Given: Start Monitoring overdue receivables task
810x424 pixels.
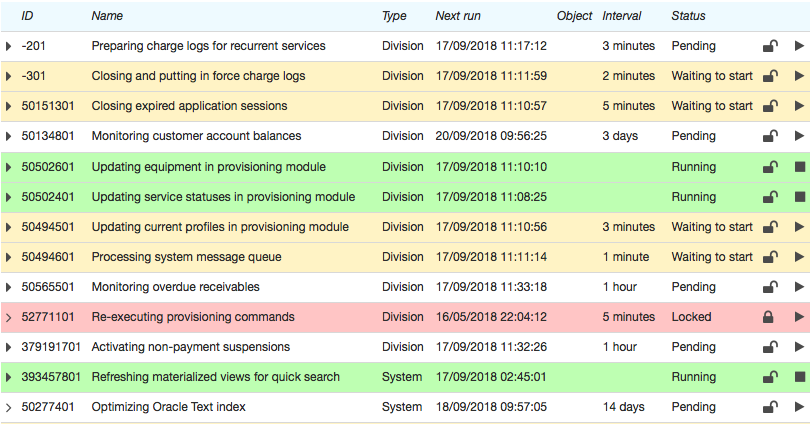Looking at the screenshot, I should [x=799, y=287].
